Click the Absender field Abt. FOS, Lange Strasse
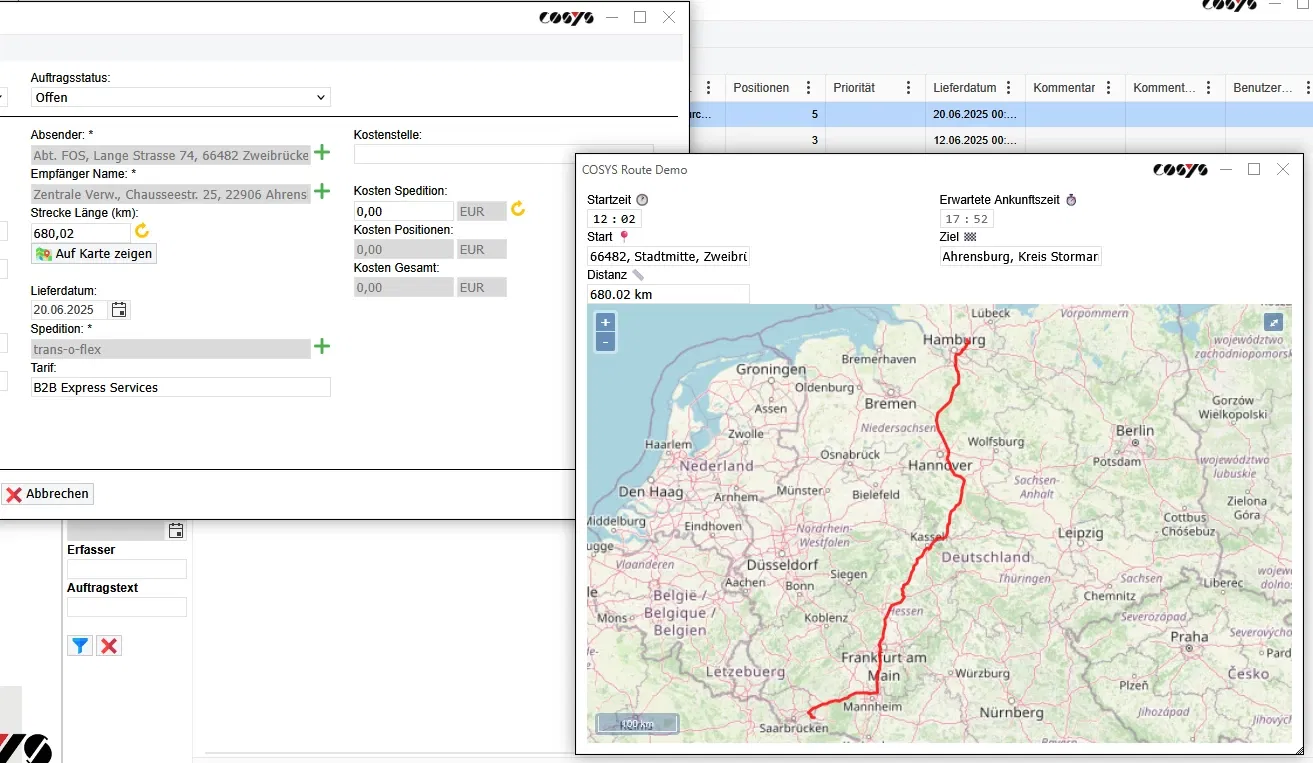 point(171,154)
